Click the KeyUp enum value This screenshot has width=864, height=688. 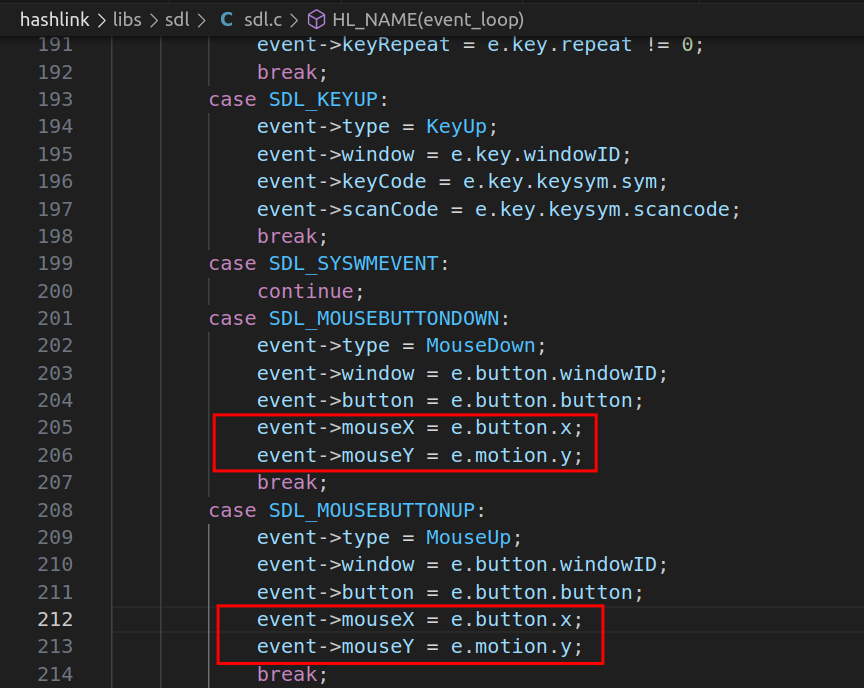coord(456,127)
